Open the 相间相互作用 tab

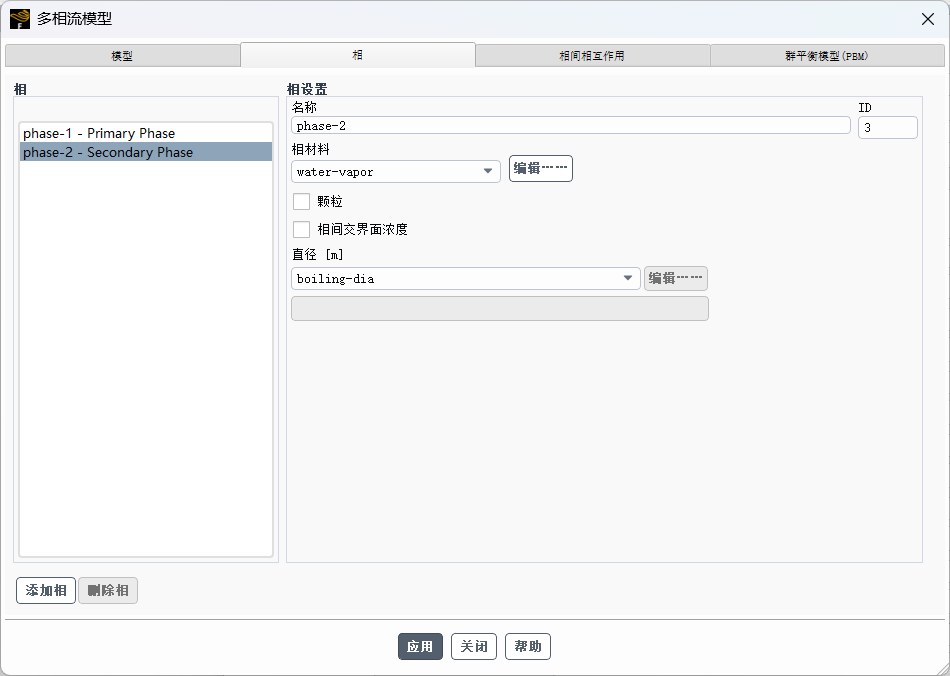[592, 56]
